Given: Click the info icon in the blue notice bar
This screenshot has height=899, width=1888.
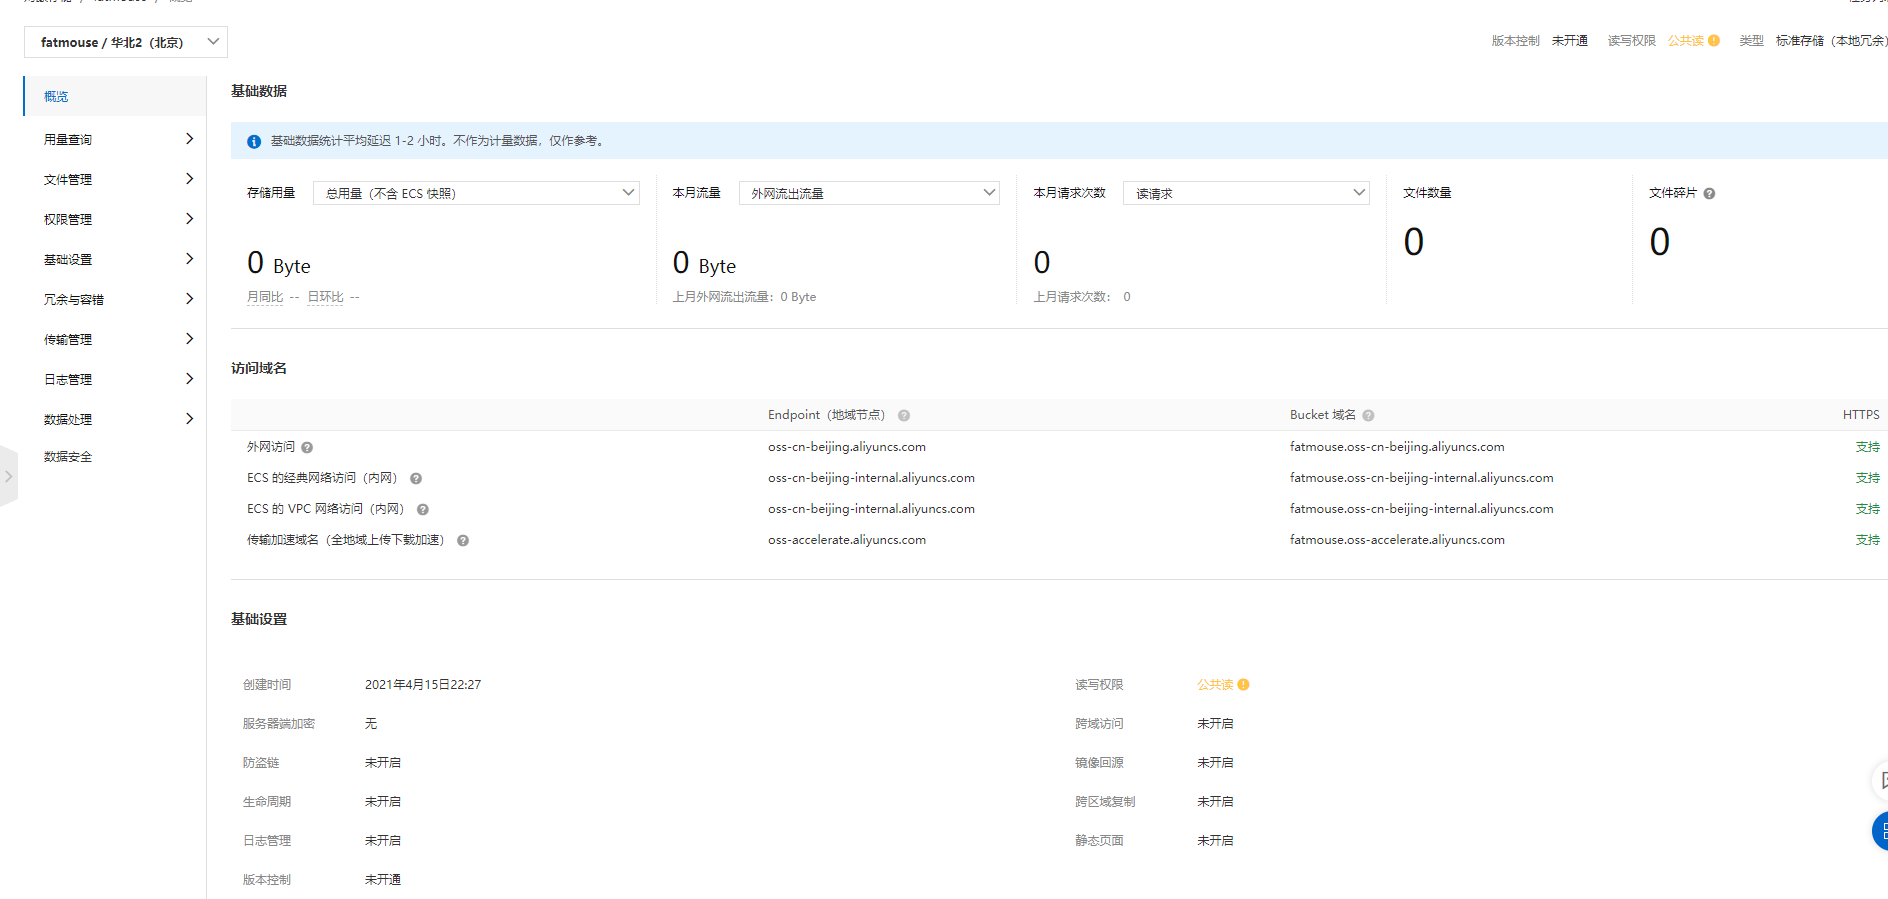Looking at the screenshot, I should click(254, 141).
